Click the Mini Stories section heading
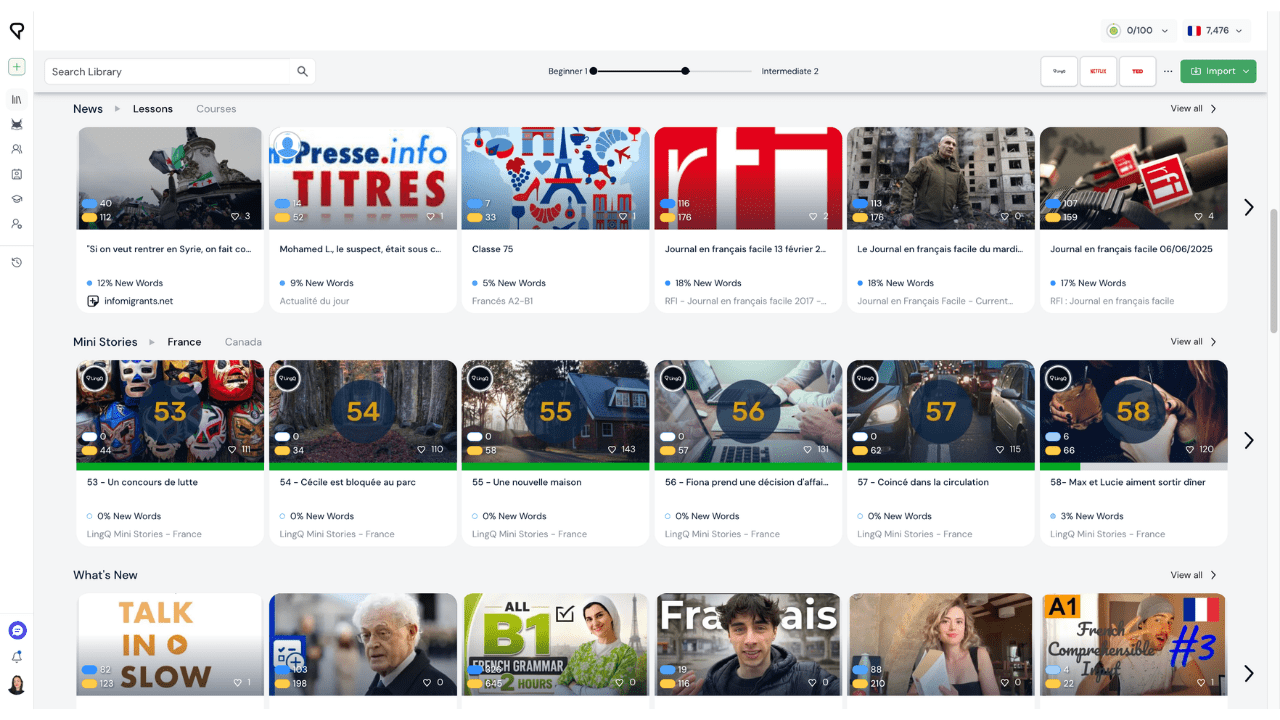 [x=105, y=342]
